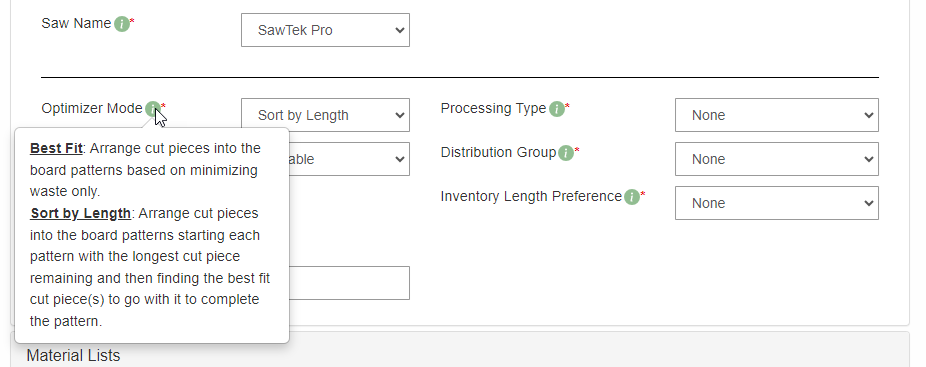Click the underlined Best Fit tooltip heading

(x=56, y=148)
